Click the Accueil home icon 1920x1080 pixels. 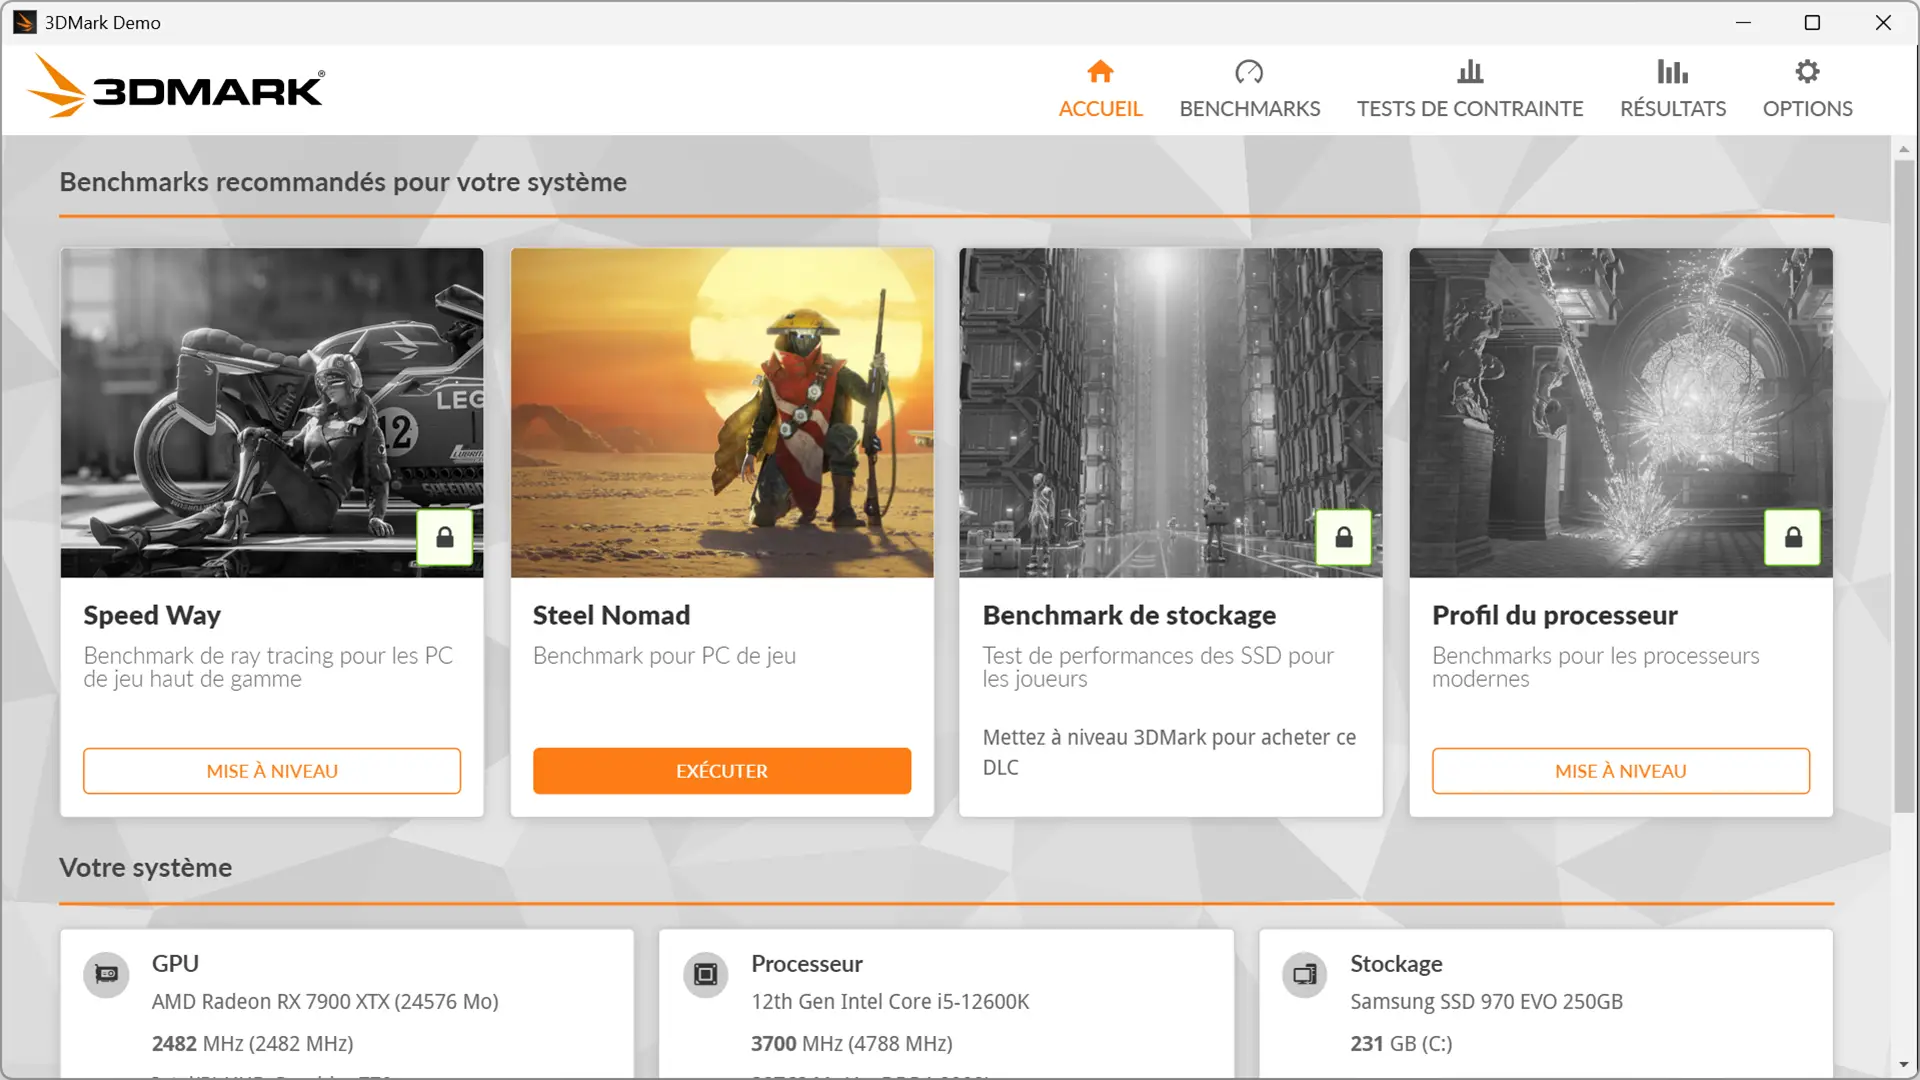1100,71
